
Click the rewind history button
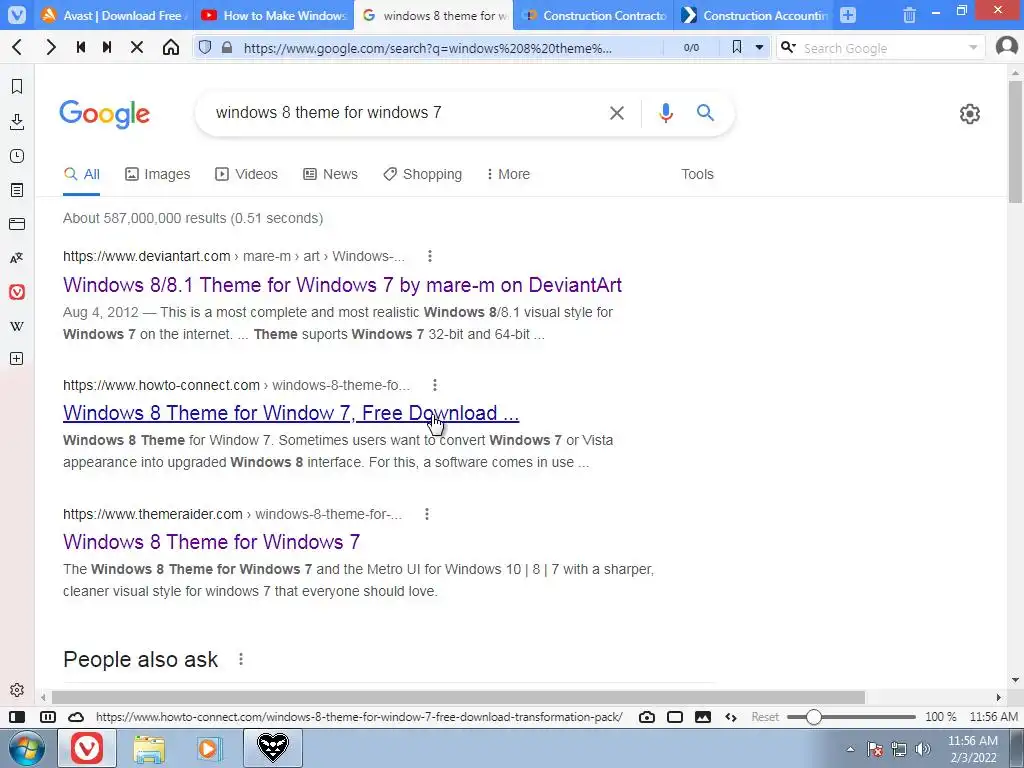tap(81, 47)
